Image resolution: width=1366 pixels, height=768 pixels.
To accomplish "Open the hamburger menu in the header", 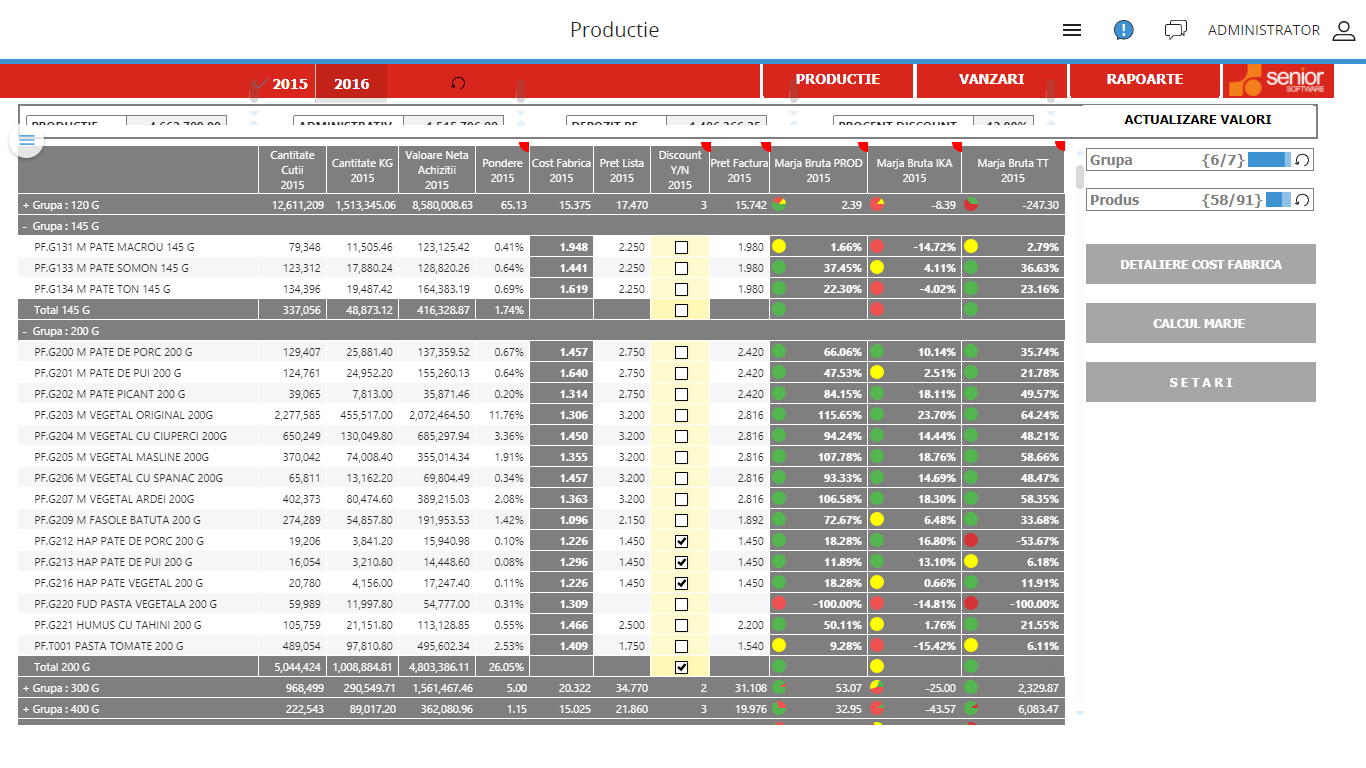I will (1072, 30).
